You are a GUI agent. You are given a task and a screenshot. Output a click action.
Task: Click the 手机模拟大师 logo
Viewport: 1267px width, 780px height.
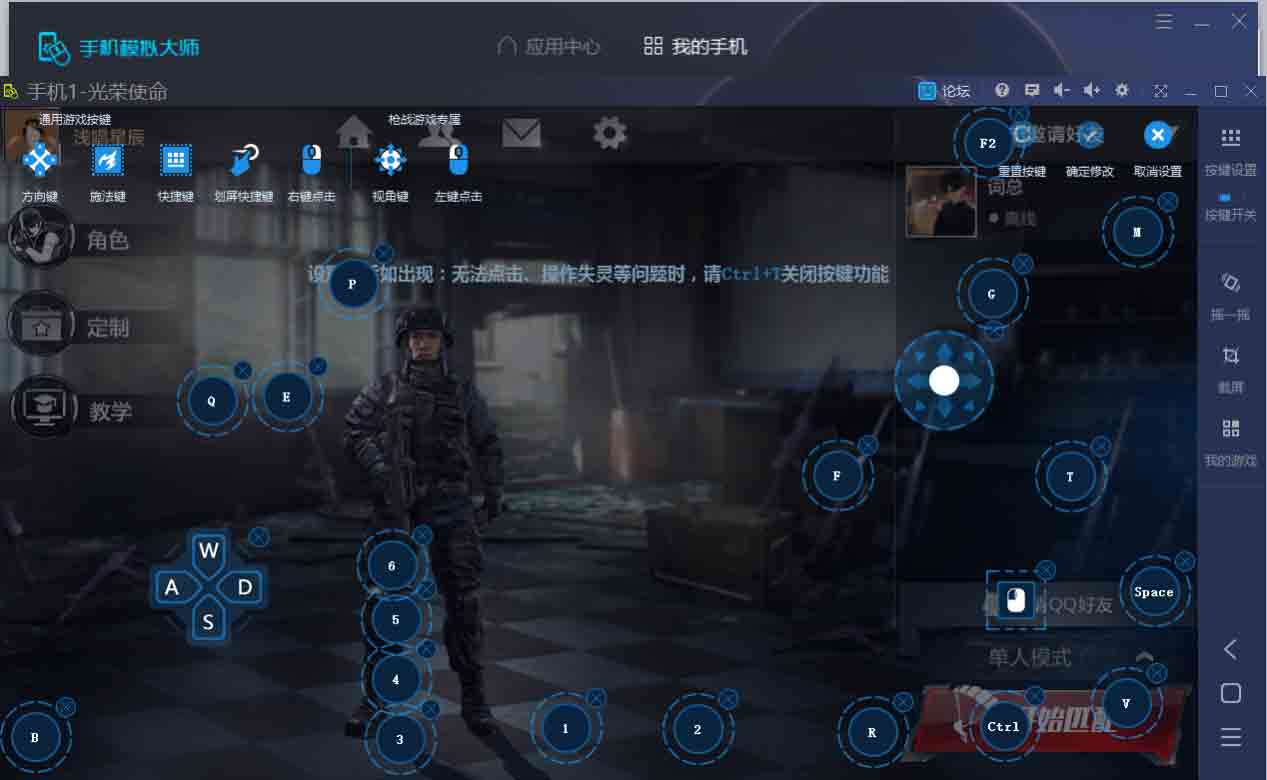pyautogui.click(x=119, y=47)
